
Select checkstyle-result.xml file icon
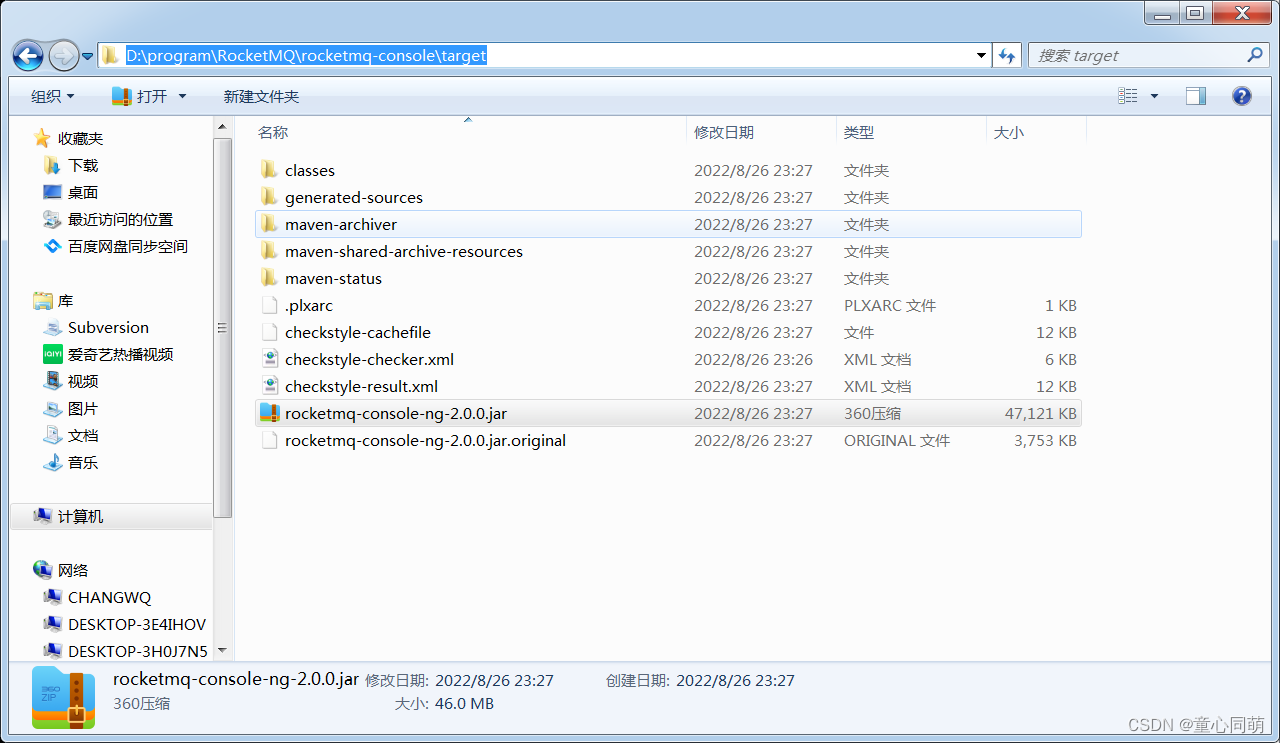268,386
